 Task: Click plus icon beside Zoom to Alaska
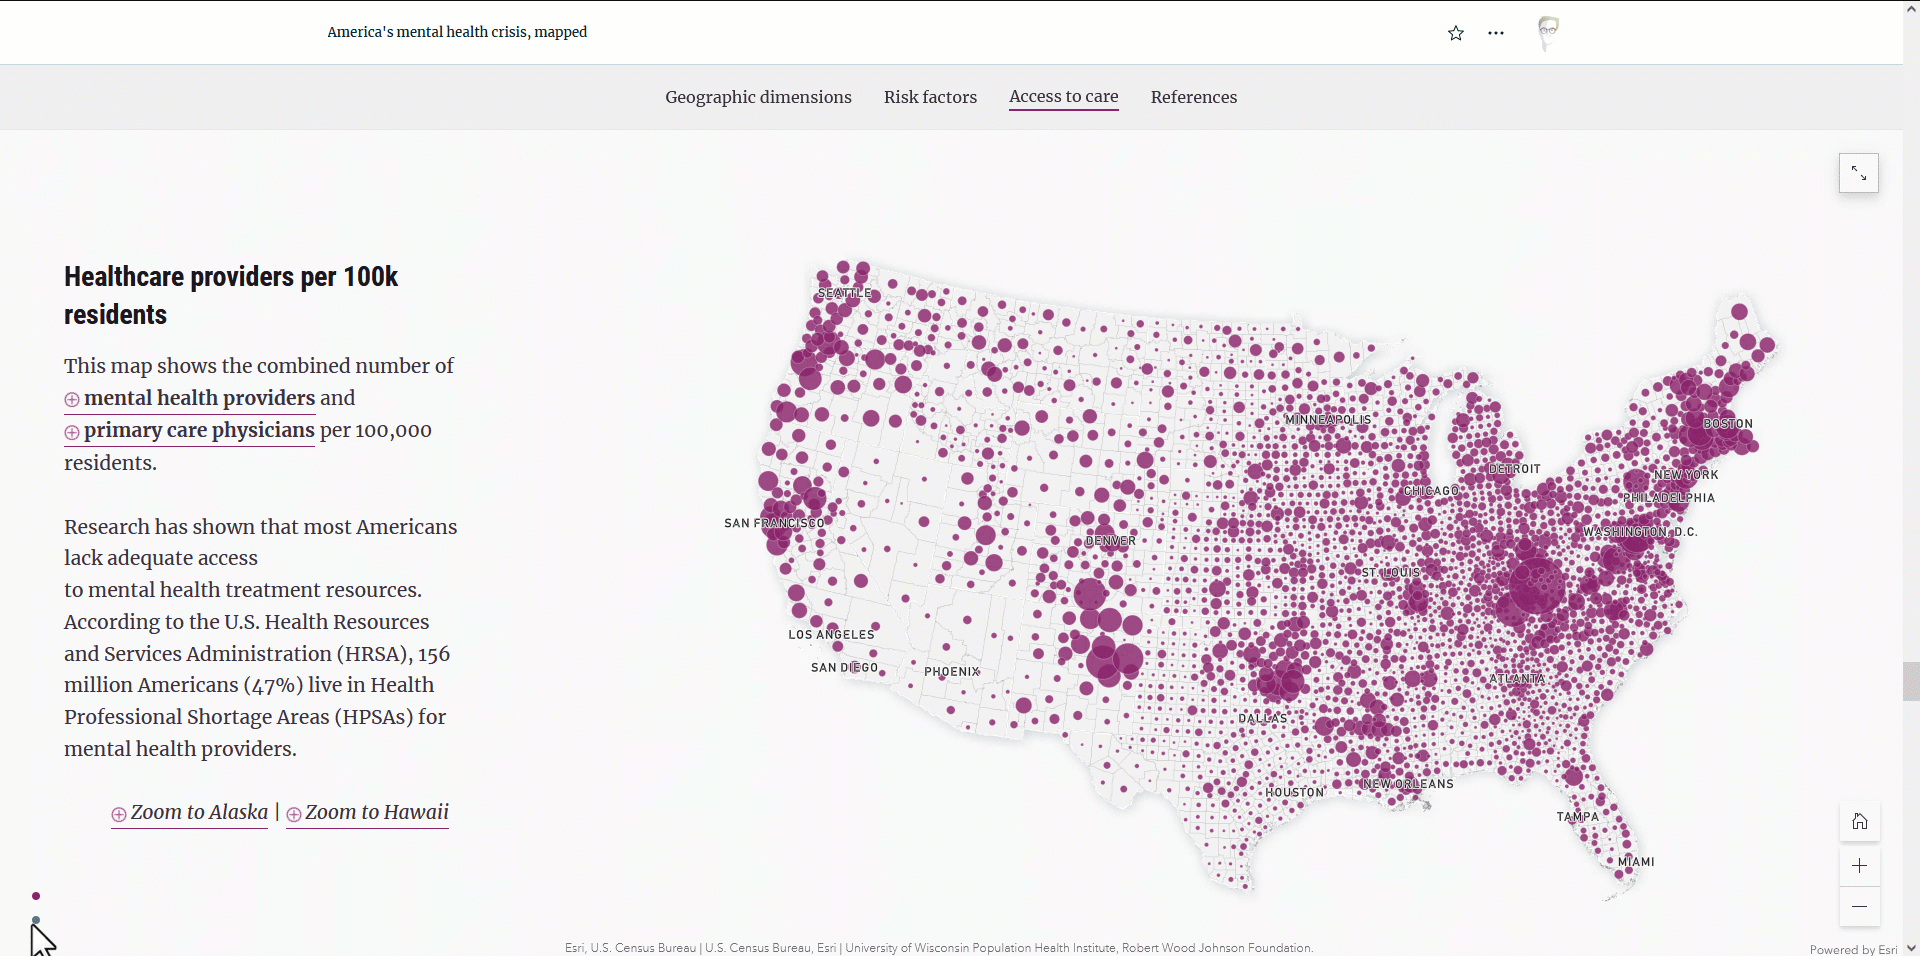(119, 814)
